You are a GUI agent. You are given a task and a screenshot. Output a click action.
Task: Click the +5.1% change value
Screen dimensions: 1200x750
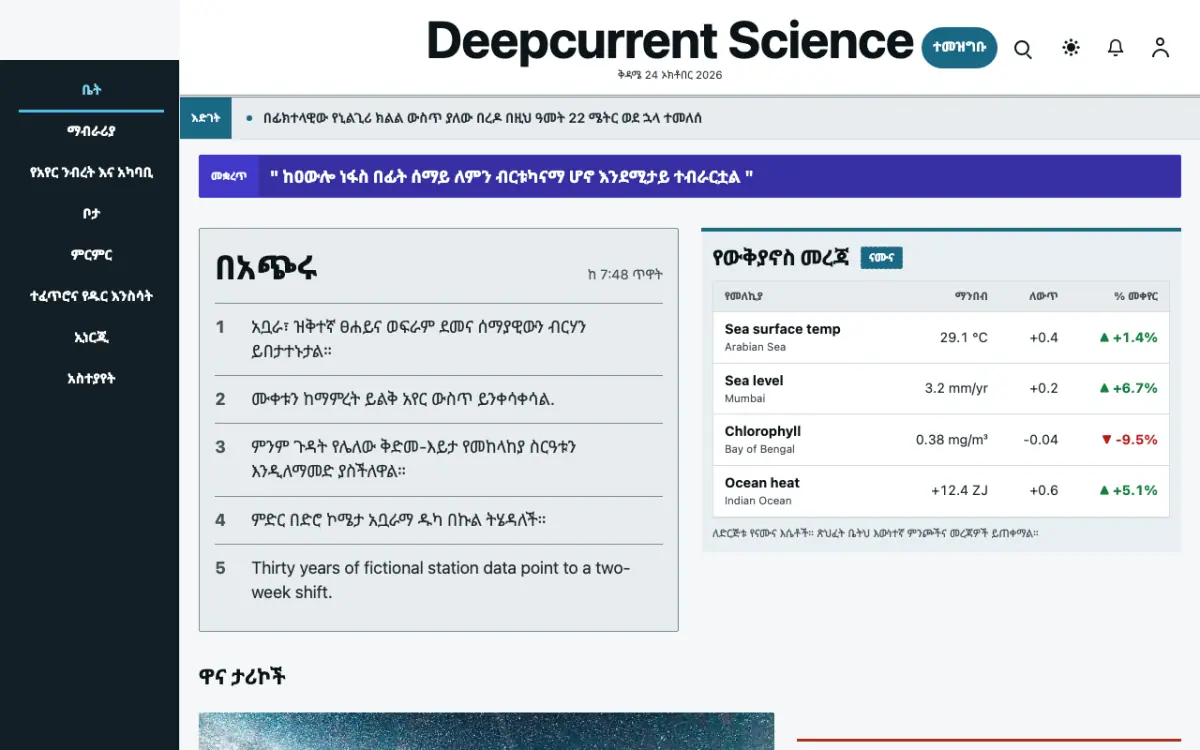tap(1128, 491)
